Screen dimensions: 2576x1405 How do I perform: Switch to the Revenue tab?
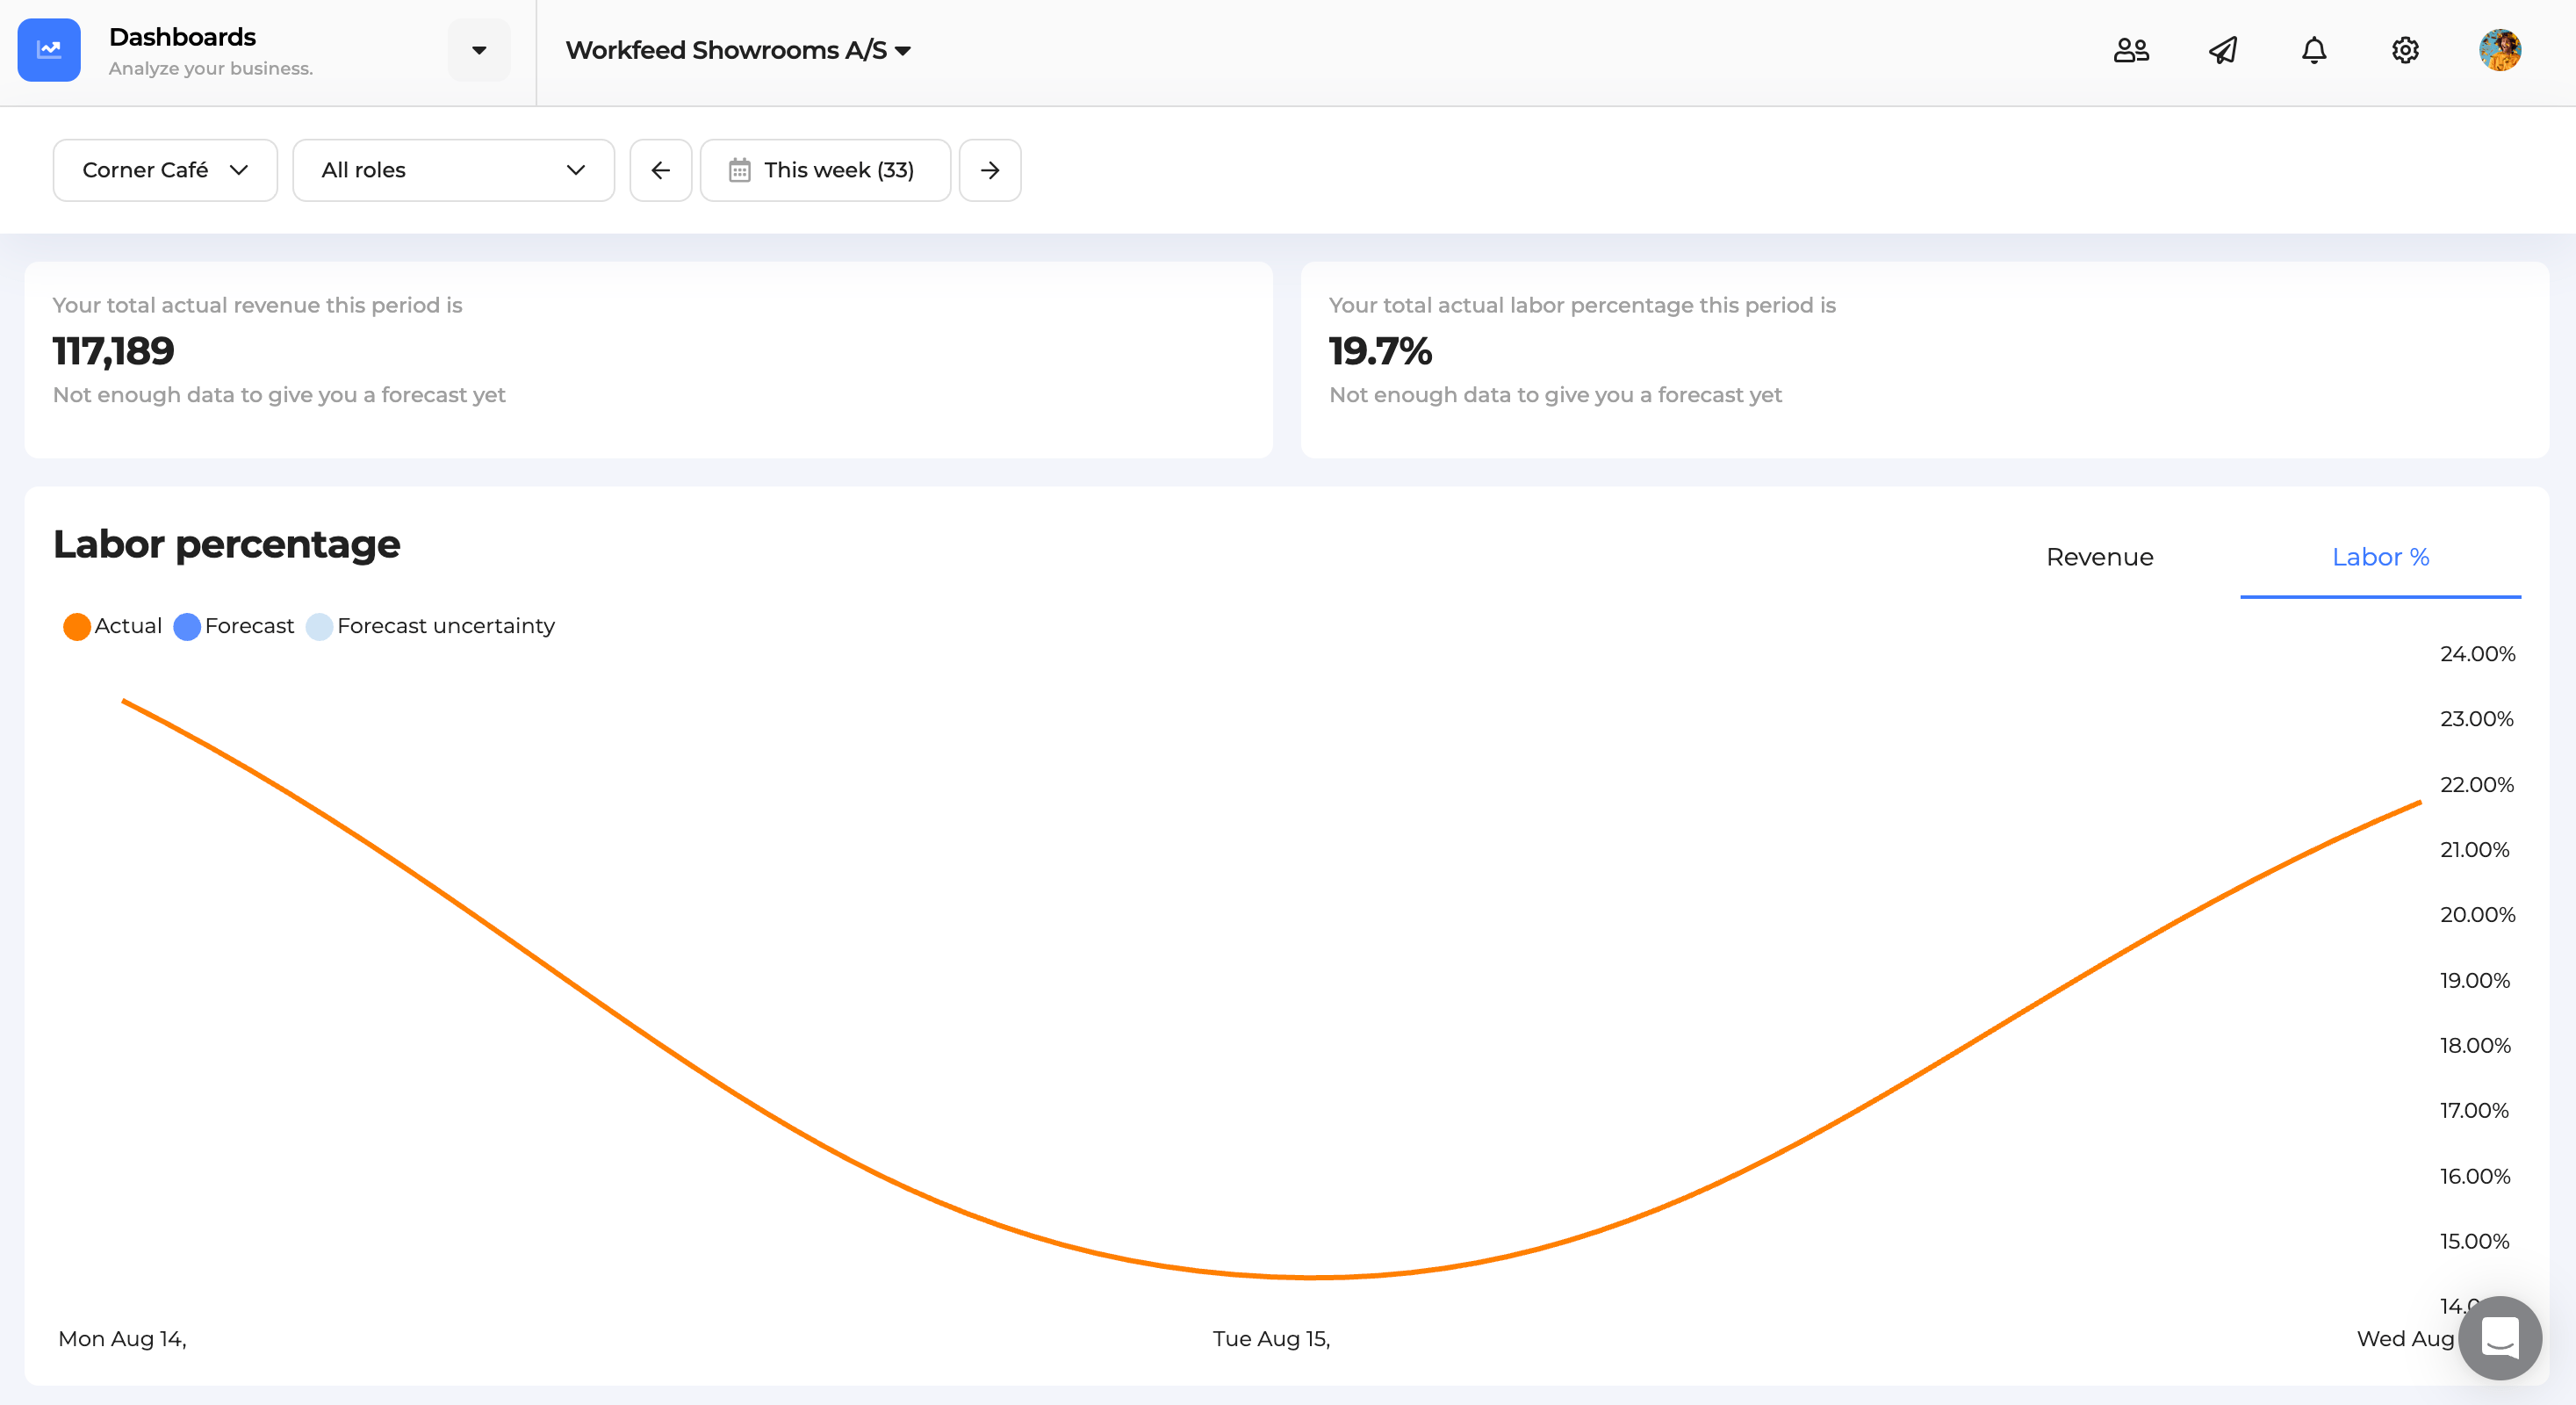tap(2099, 557)
